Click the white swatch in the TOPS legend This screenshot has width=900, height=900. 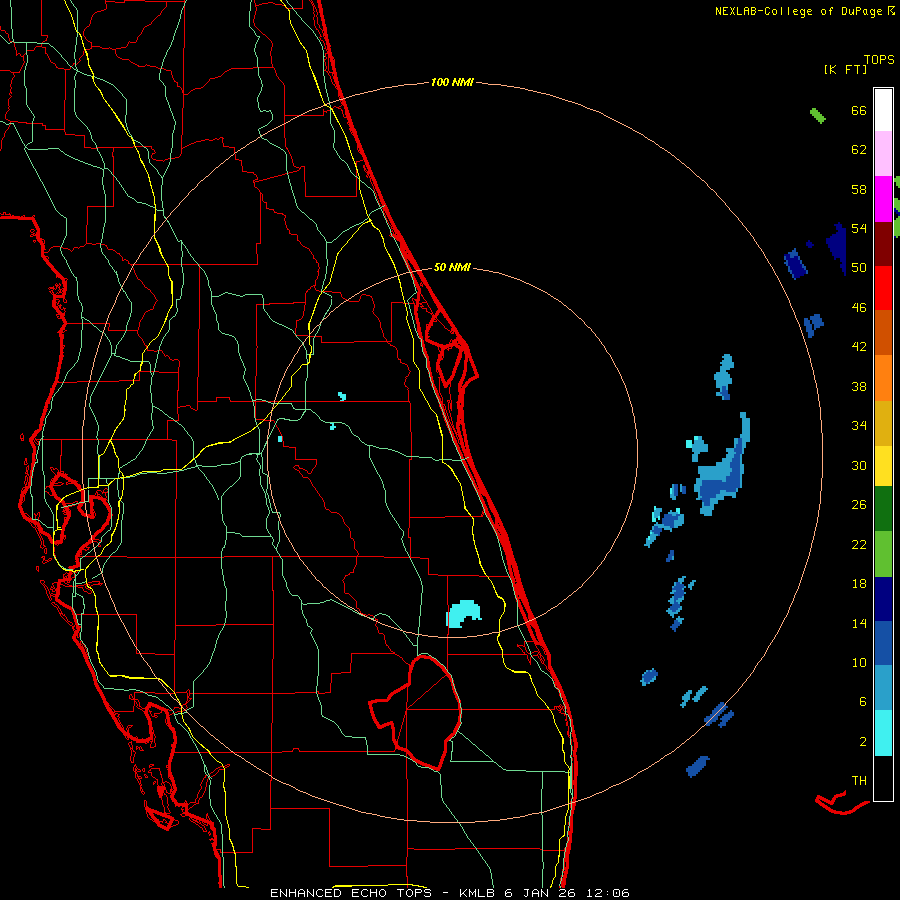[x=883, y=110]
